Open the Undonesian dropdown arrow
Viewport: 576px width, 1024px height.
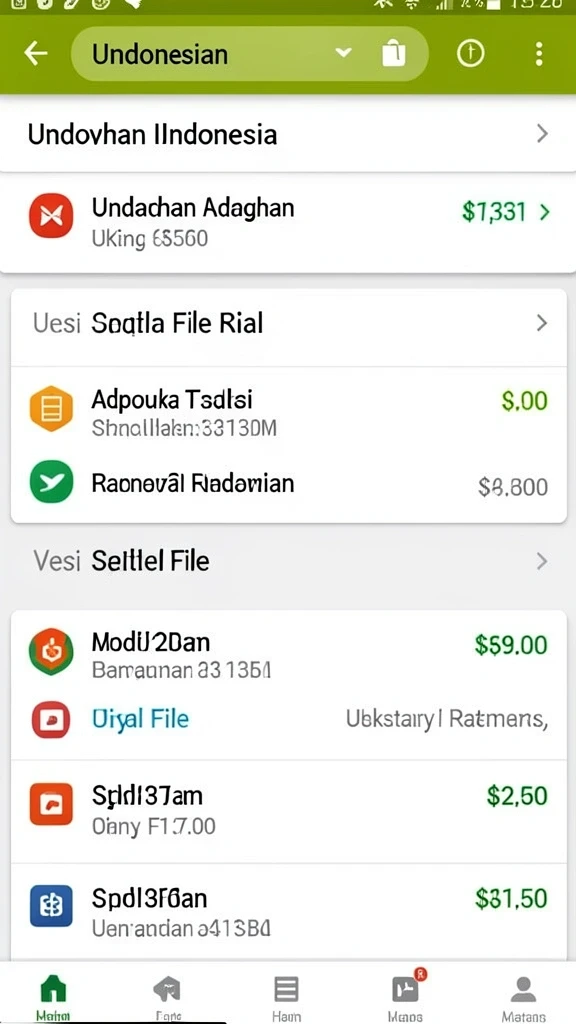(x=344, y=53)
